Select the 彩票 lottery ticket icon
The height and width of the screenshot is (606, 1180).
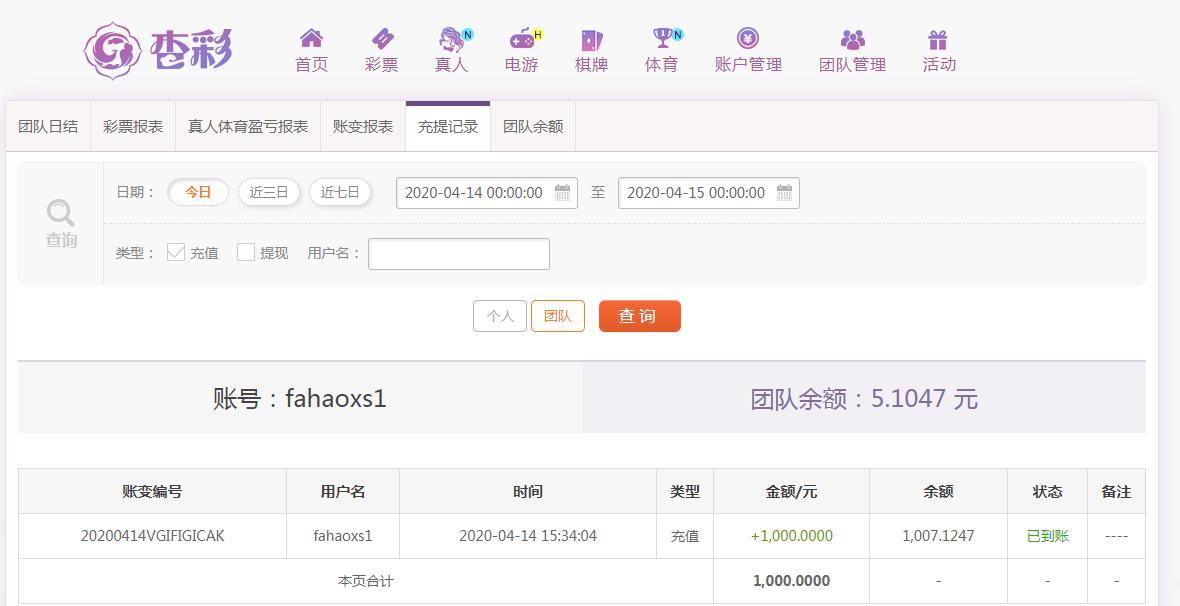tap(381, 40)
